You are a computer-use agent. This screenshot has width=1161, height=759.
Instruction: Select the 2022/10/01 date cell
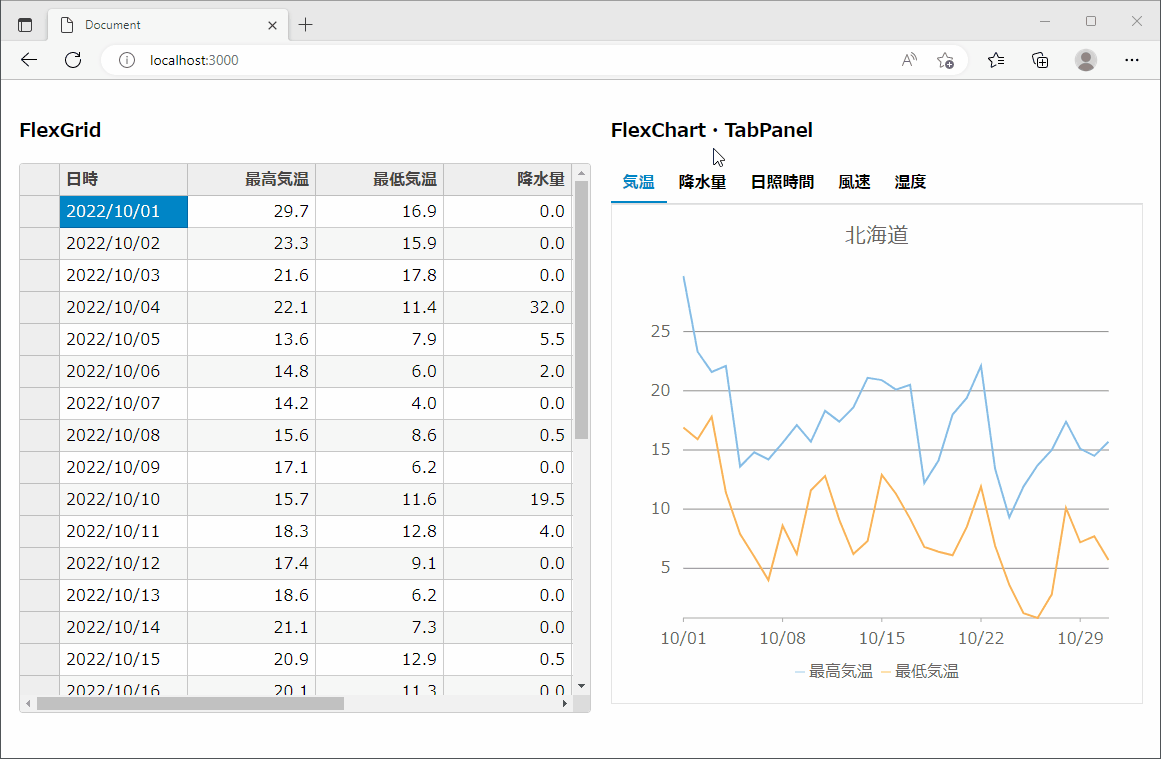pos(124,212)
